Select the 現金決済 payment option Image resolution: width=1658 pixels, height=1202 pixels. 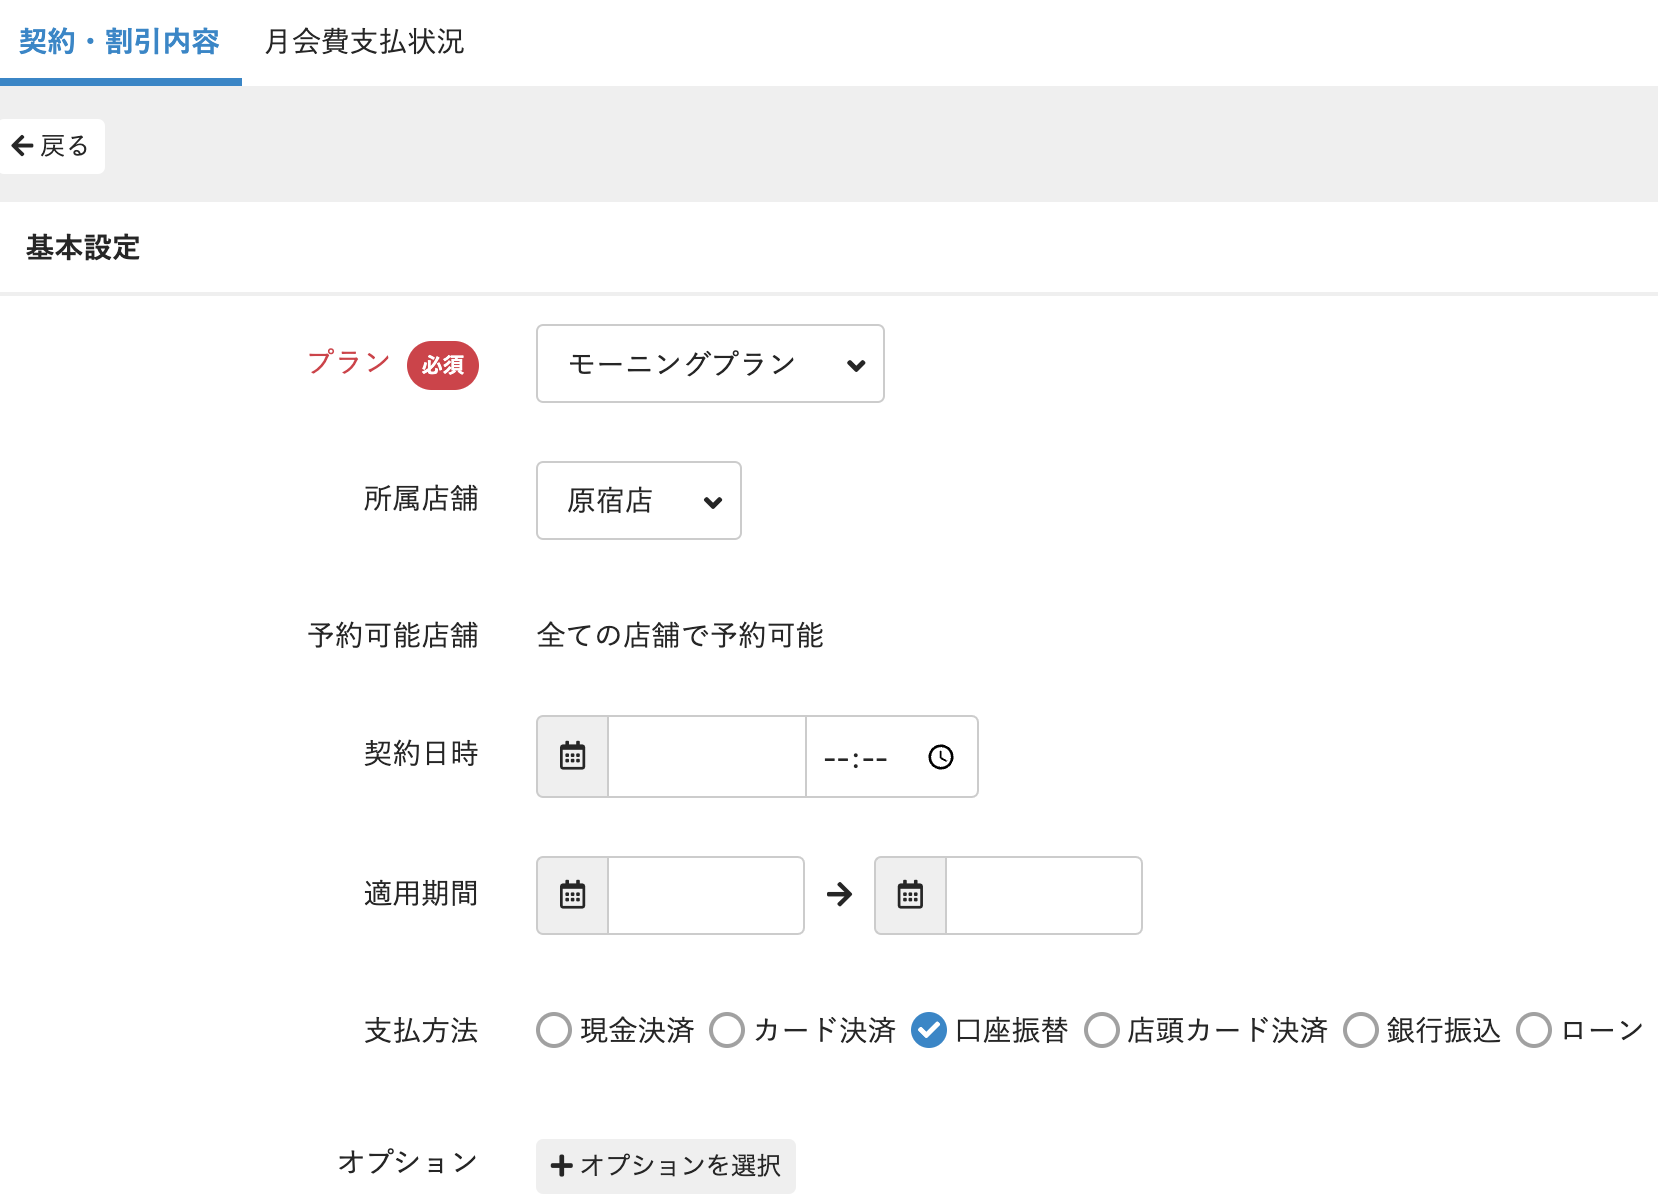554,1030
